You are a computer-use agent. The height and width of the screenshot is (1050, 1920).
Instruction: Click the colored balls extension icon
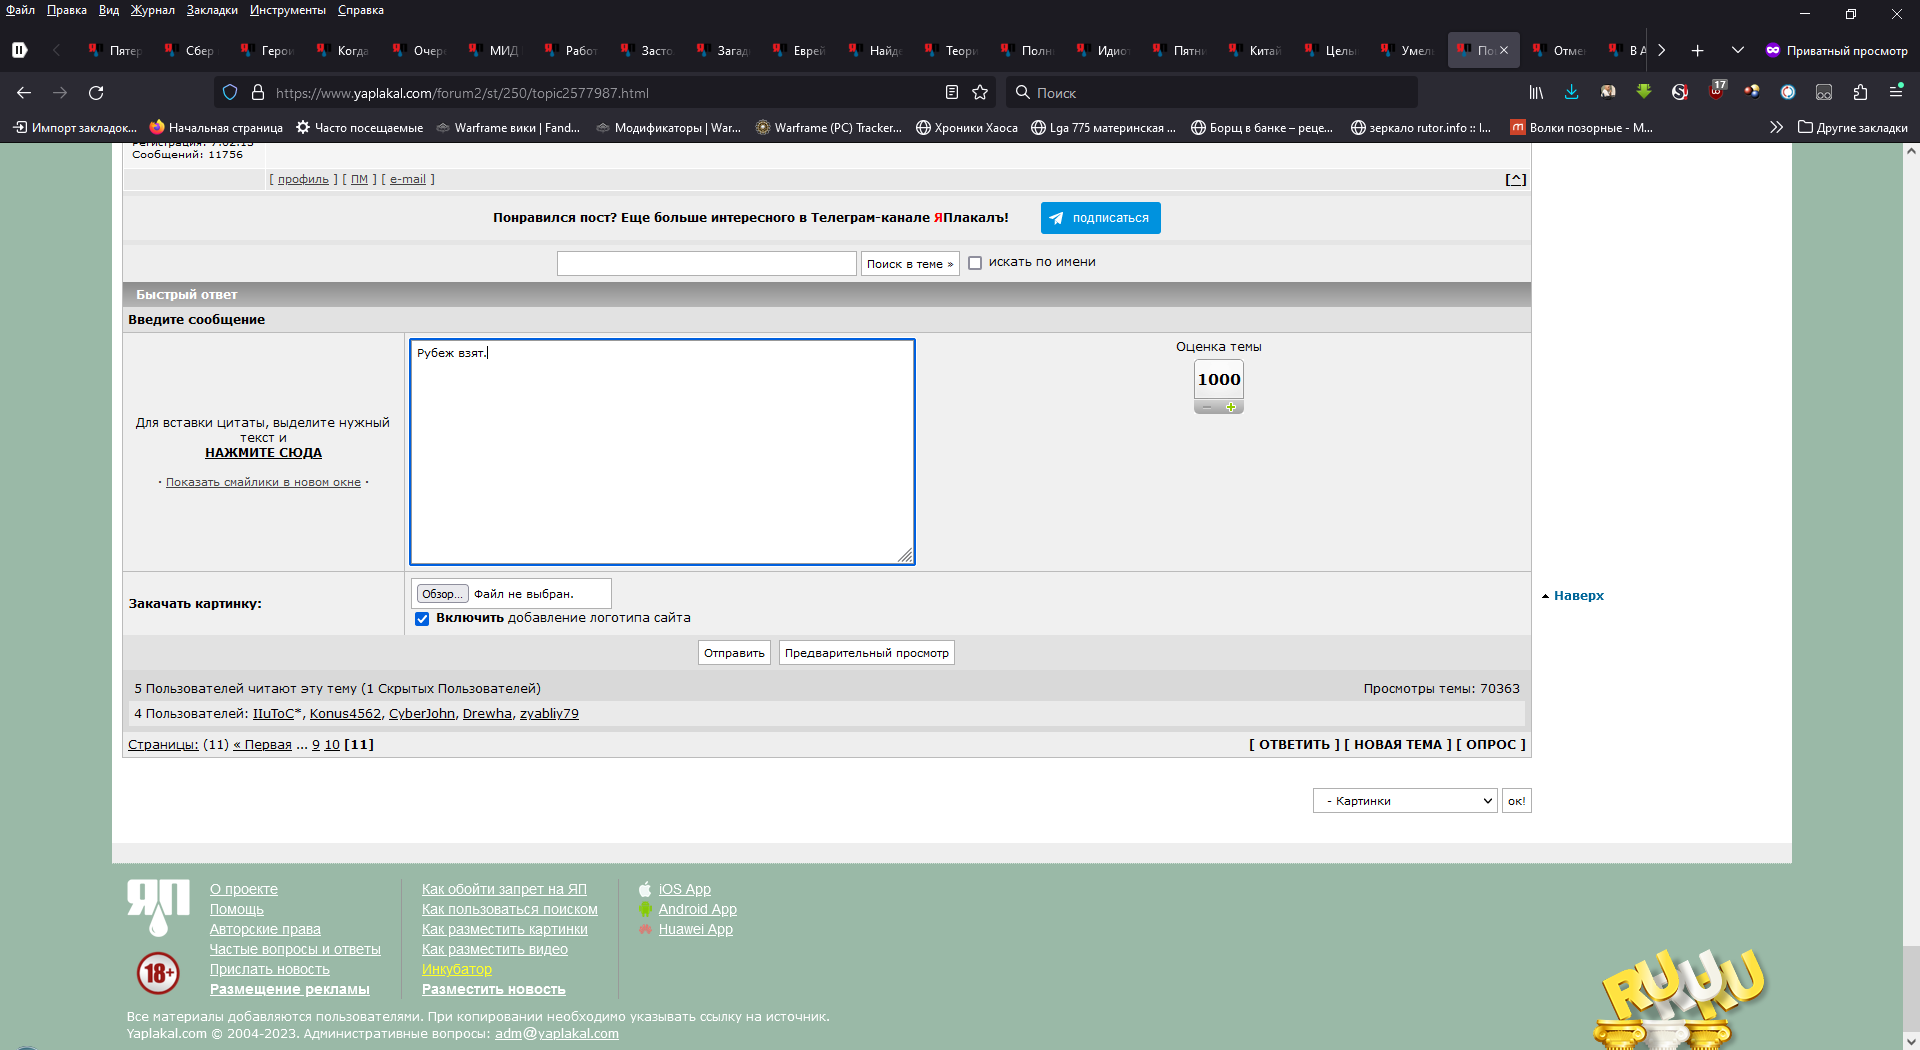tap(1752, 92)
